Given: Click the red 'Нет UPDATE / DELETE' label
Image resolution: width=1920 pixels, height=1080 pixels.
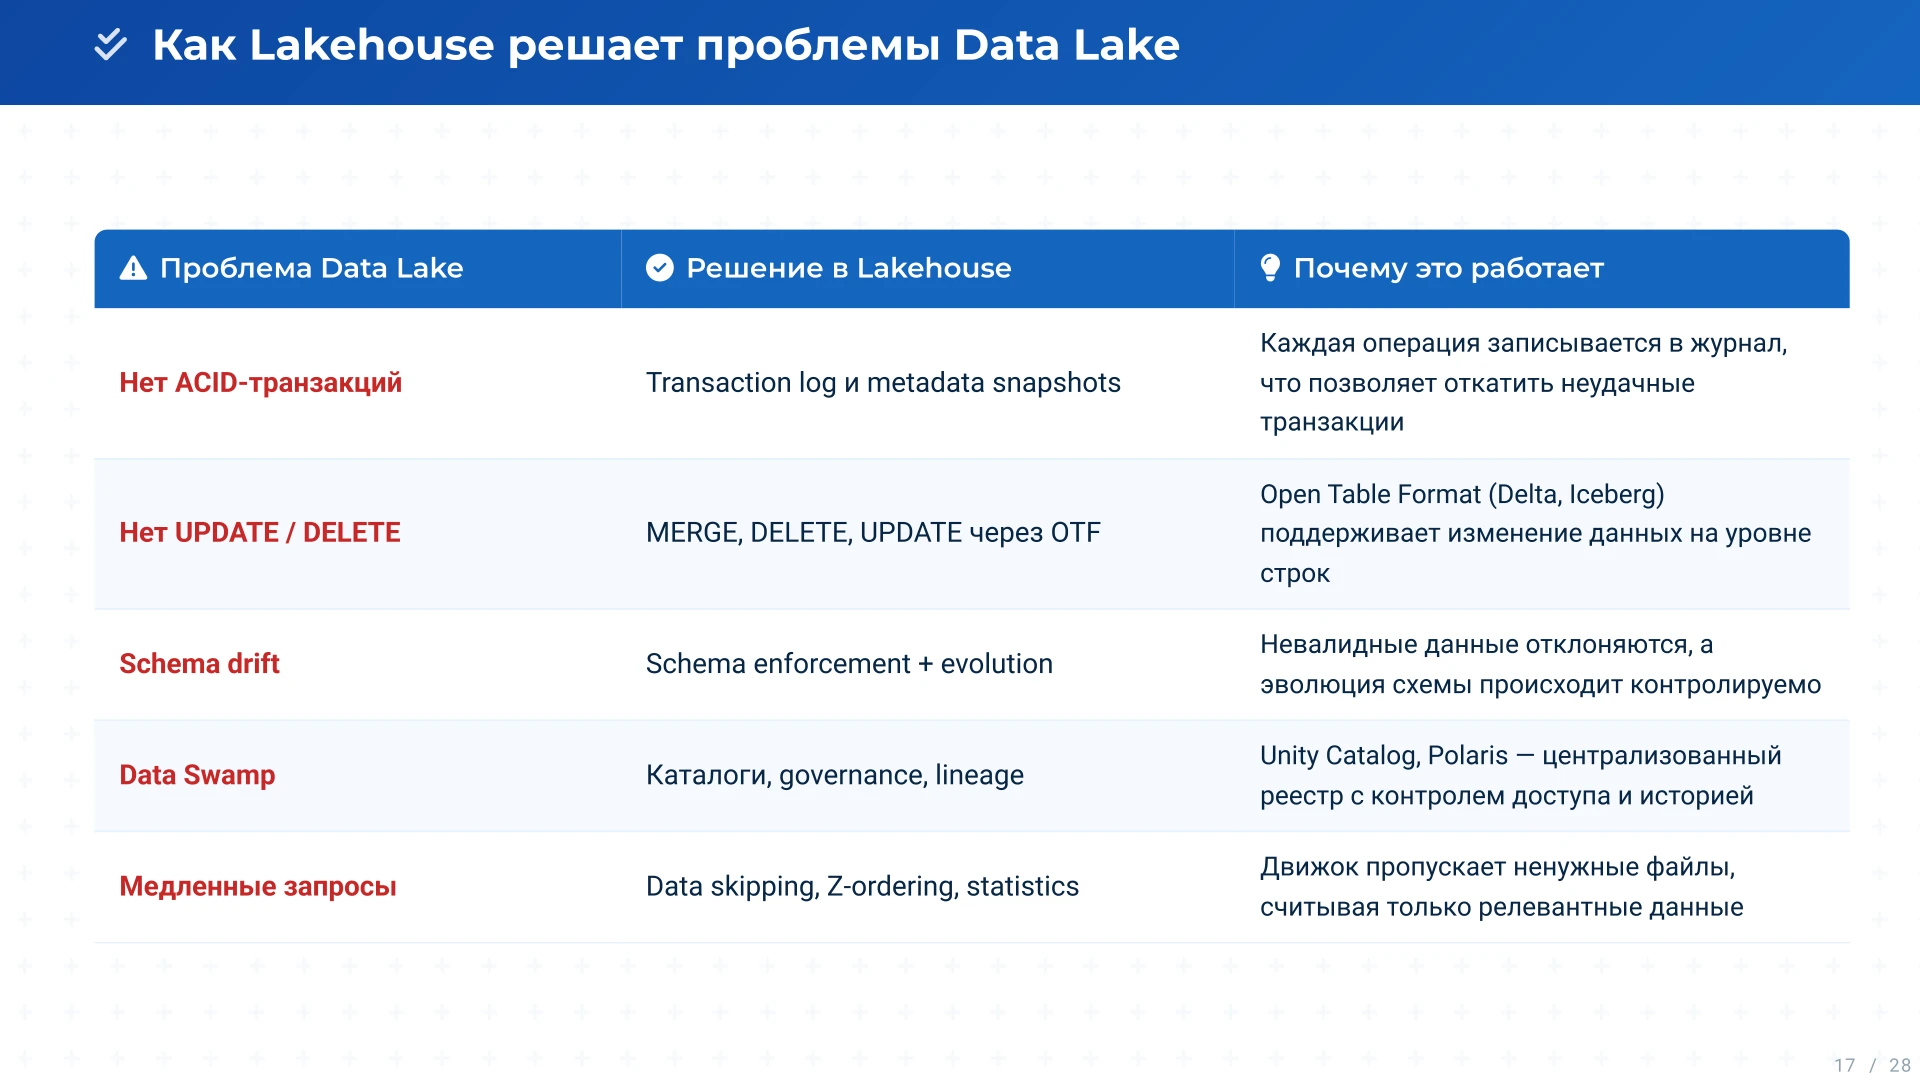Looking at the screenshot, I should click(259, 533).
